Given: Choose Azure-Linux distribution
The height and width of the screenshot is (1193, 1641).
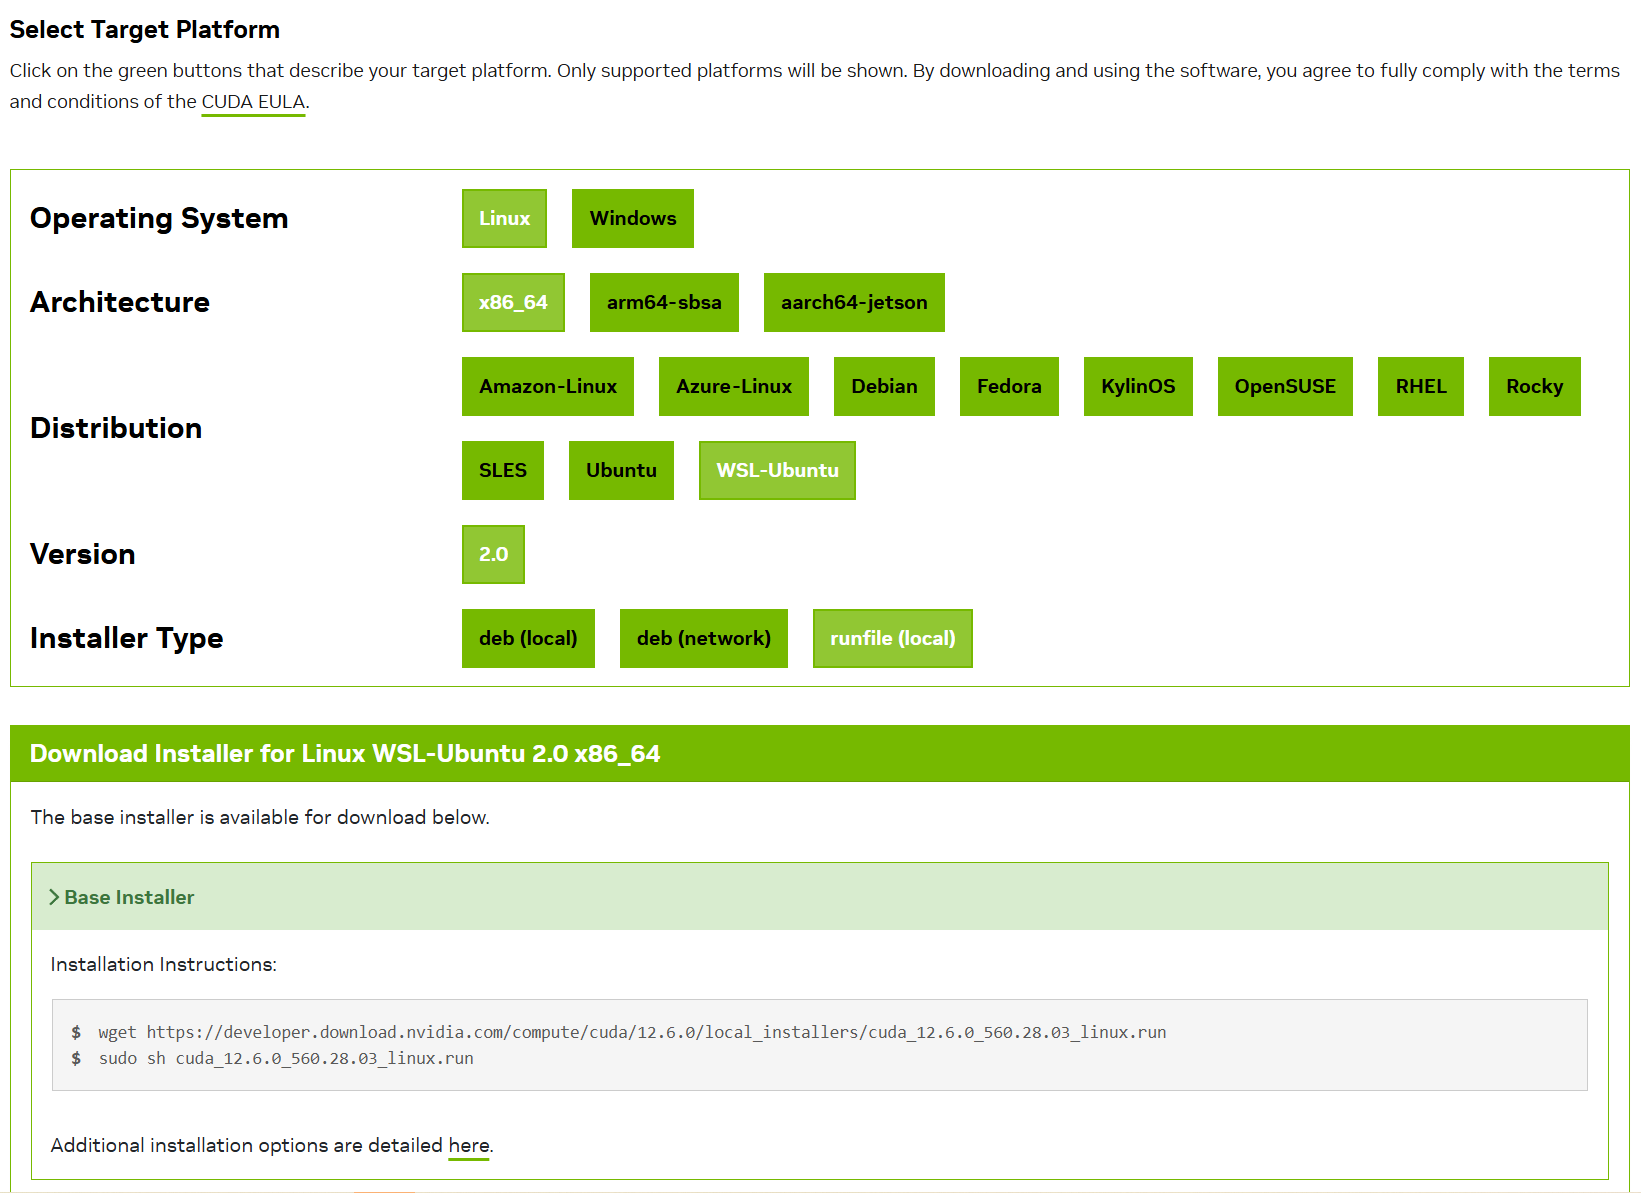Looking at the screenshot, I should coord(734,386).
